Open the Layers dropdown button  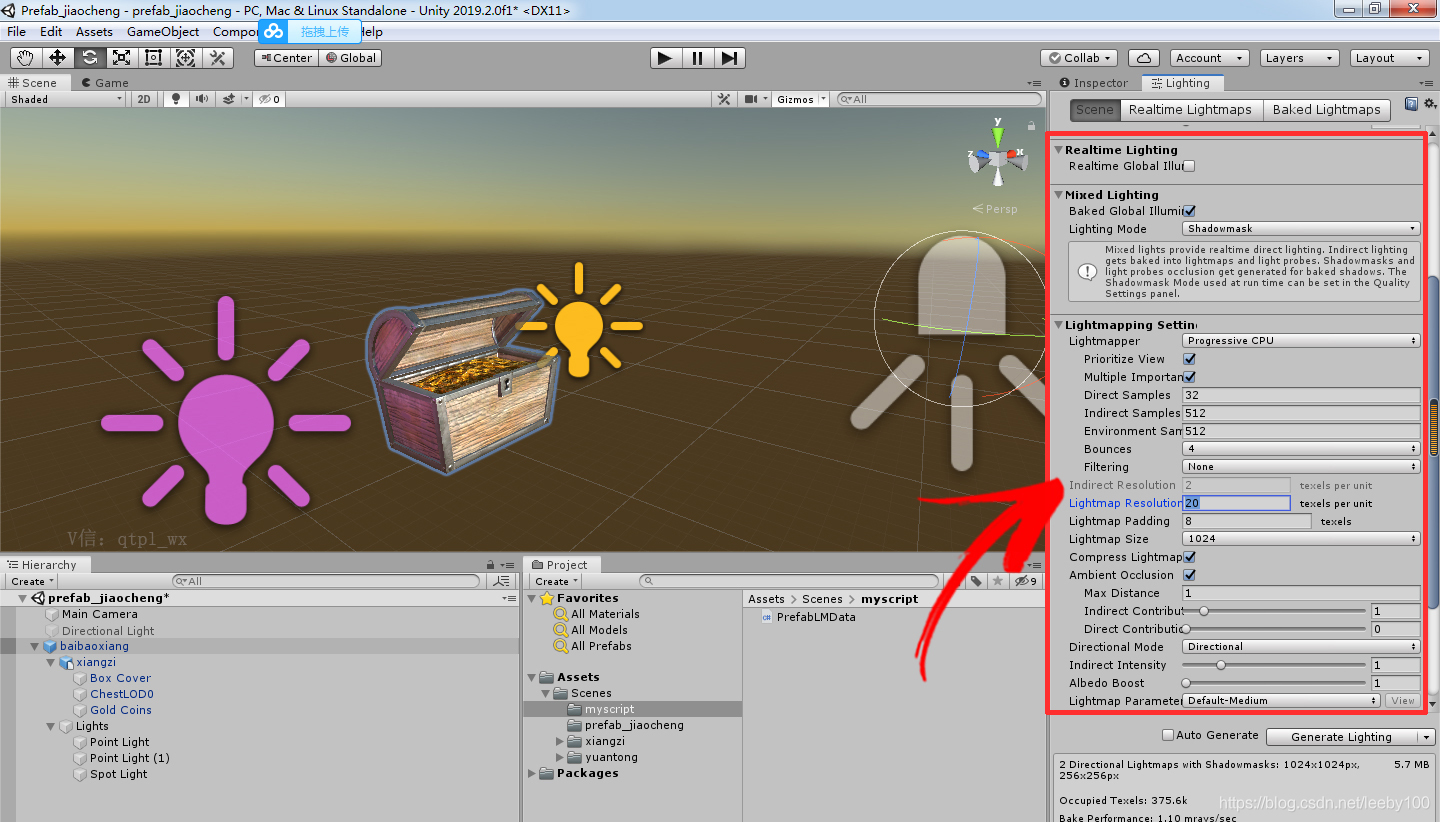[1299, 58]
